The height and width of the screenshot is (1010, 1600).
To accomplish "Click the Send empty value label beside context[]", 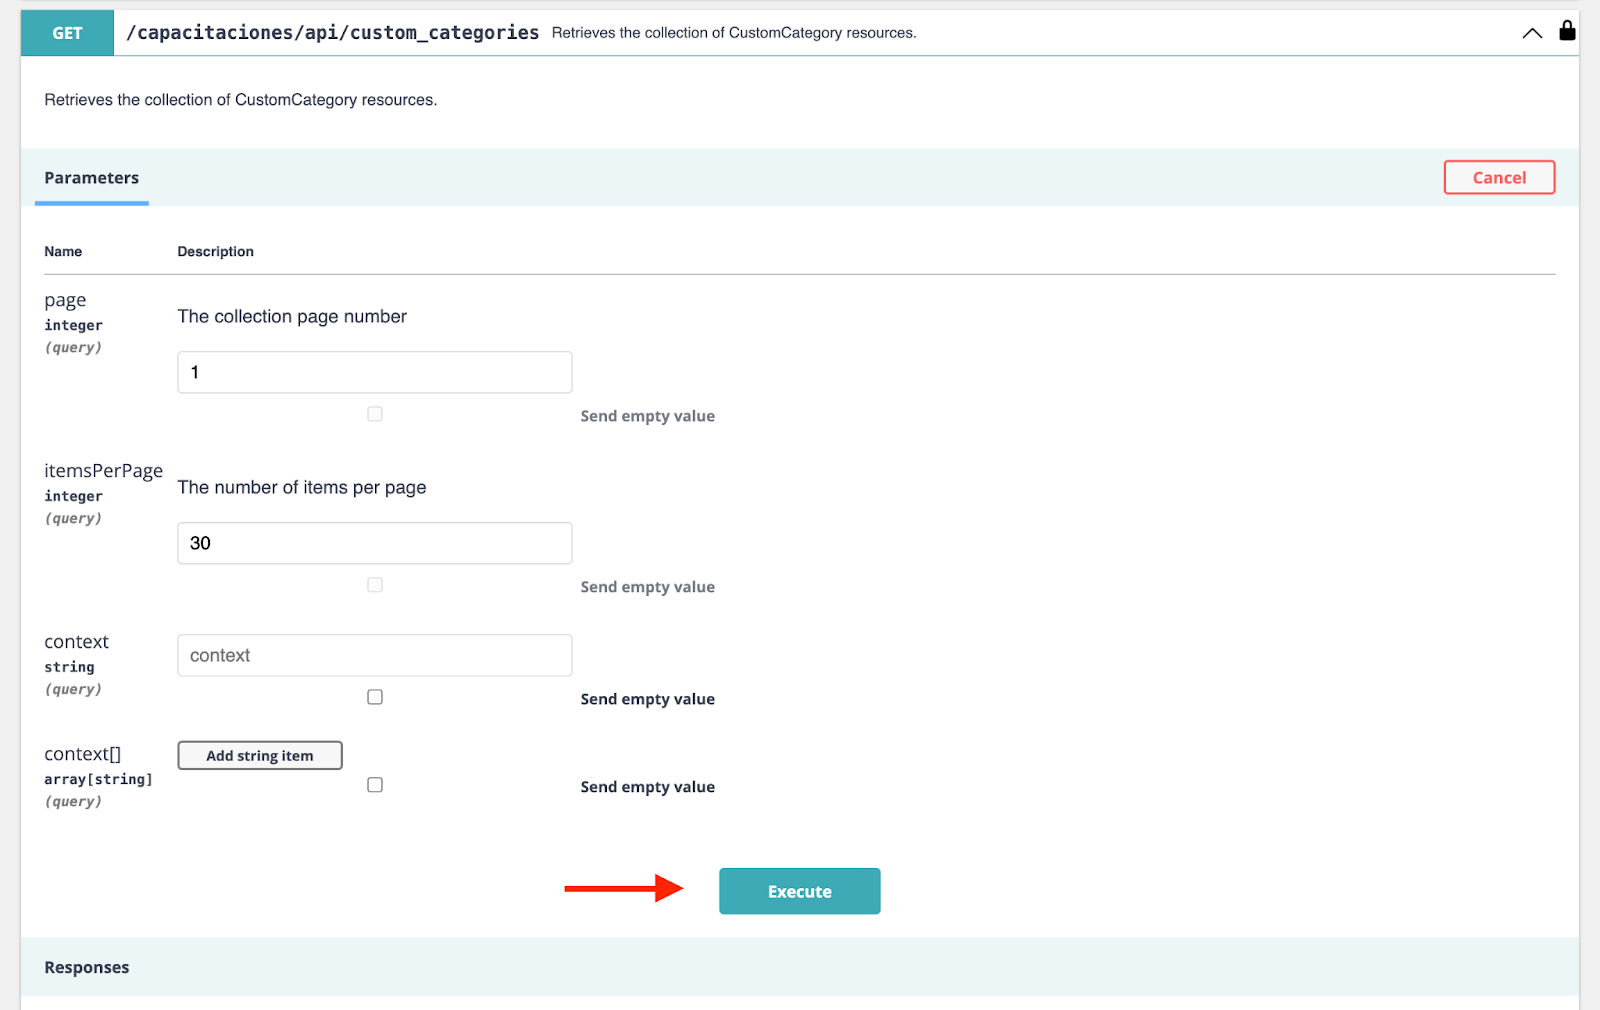I will [x=647, y=787].
